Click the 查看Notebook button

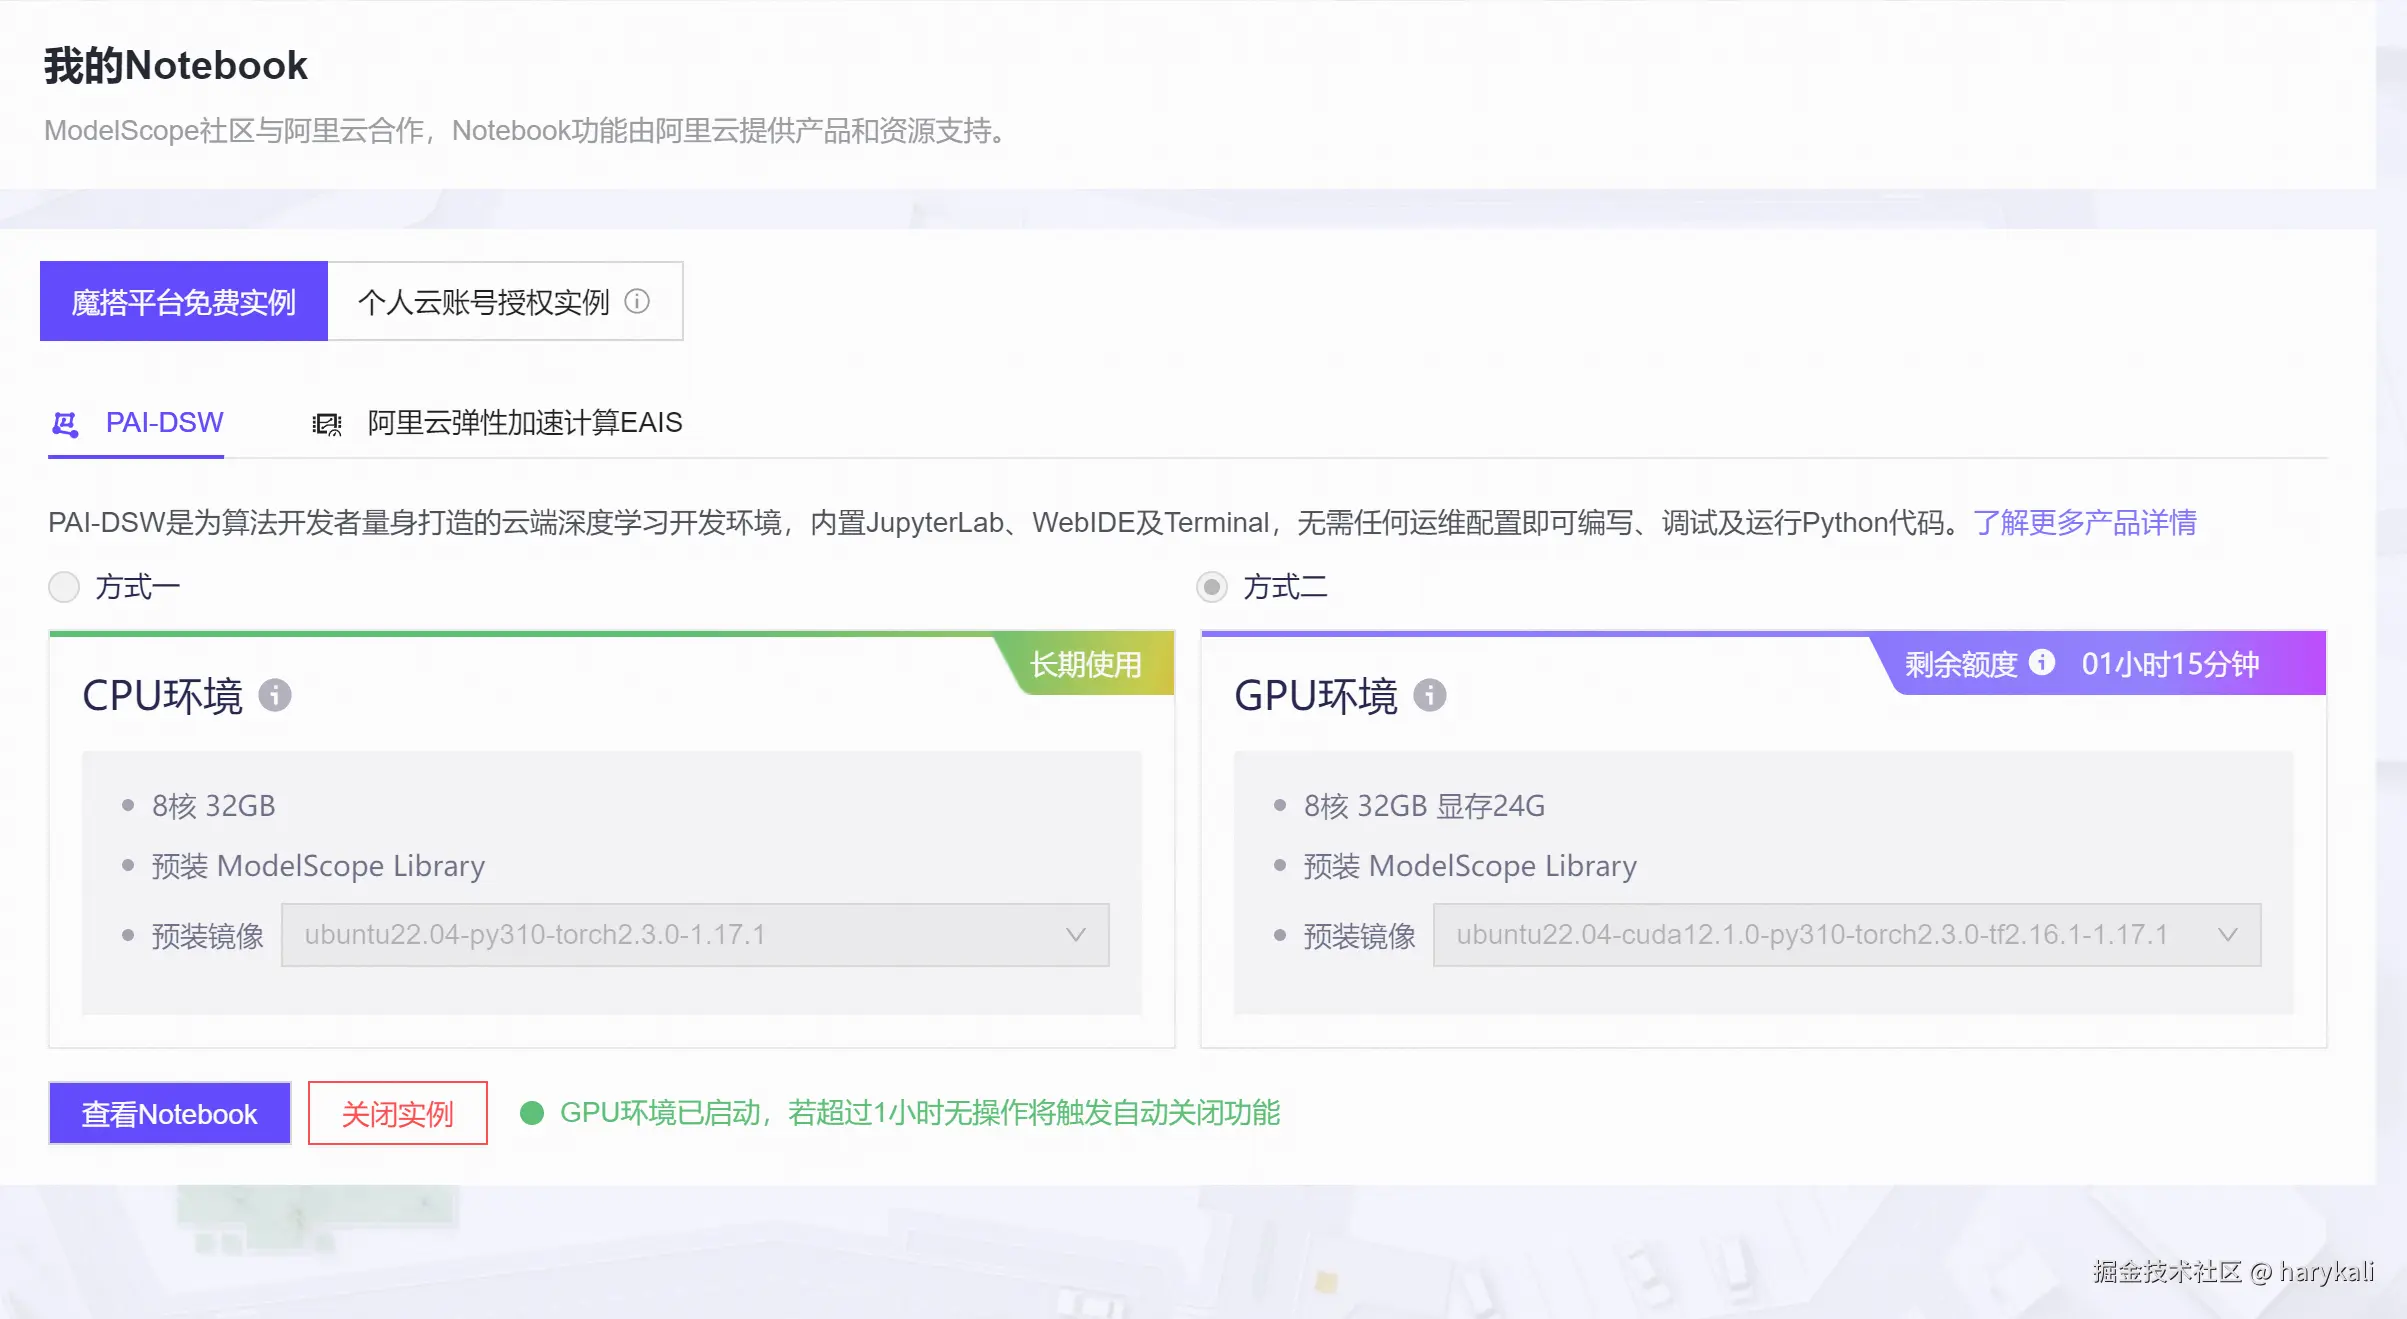click(x=170, y=1113)
